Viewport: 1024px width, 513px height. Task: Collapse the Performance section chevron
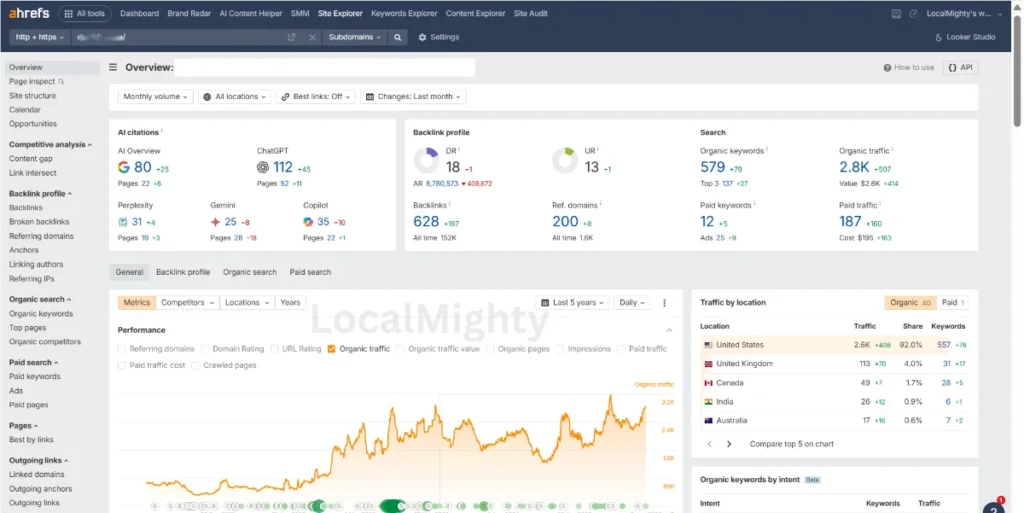click(x=669, y=330)
